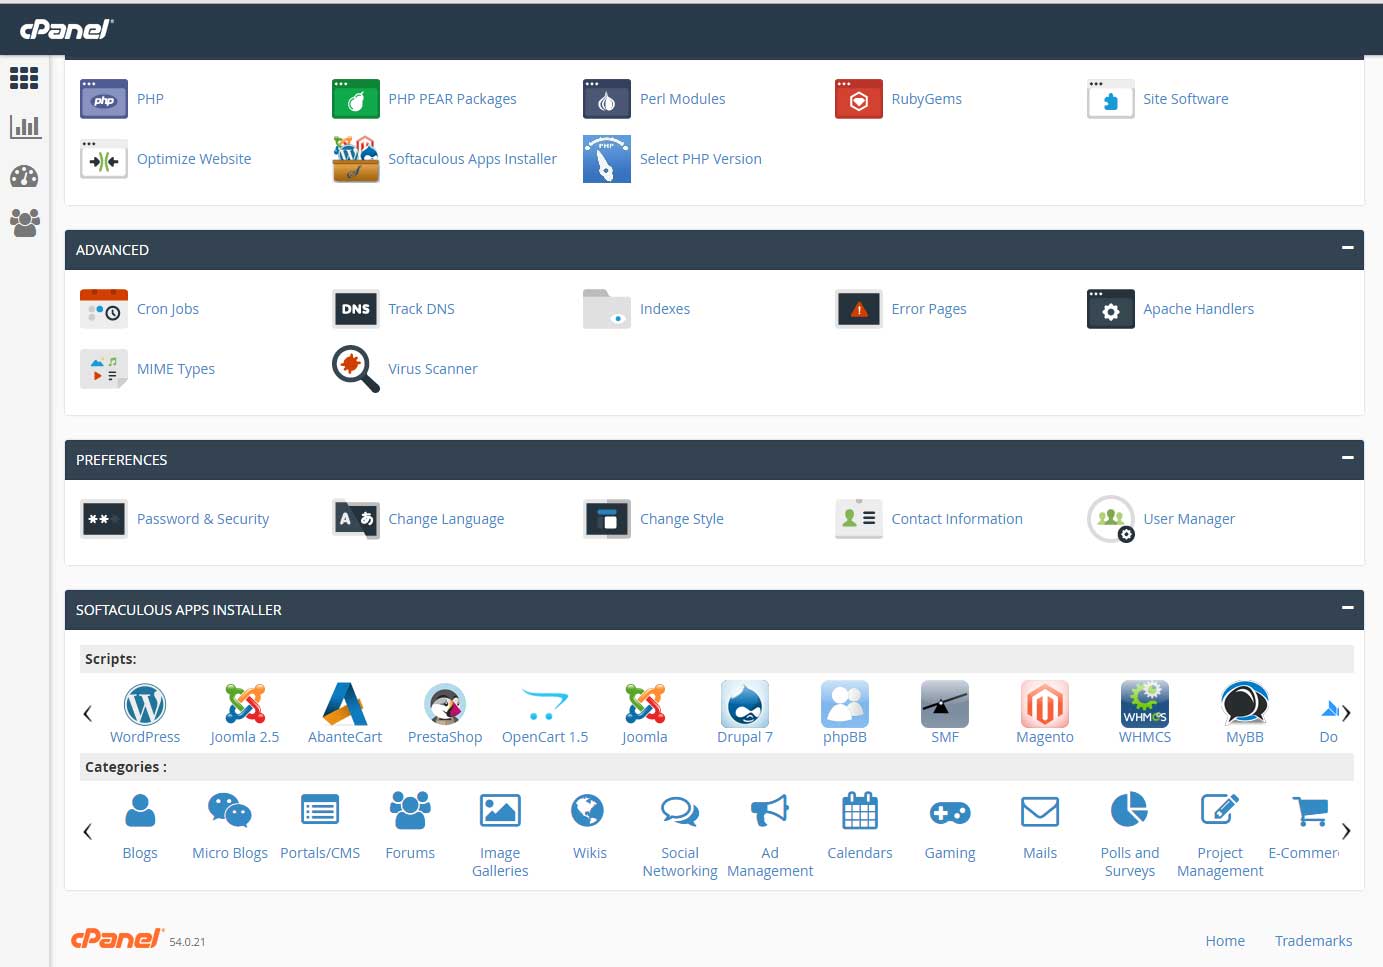This screenshot has height=967, width=1383.
Task: Open Contact Information icon
Action: click(x=859, y=519)
